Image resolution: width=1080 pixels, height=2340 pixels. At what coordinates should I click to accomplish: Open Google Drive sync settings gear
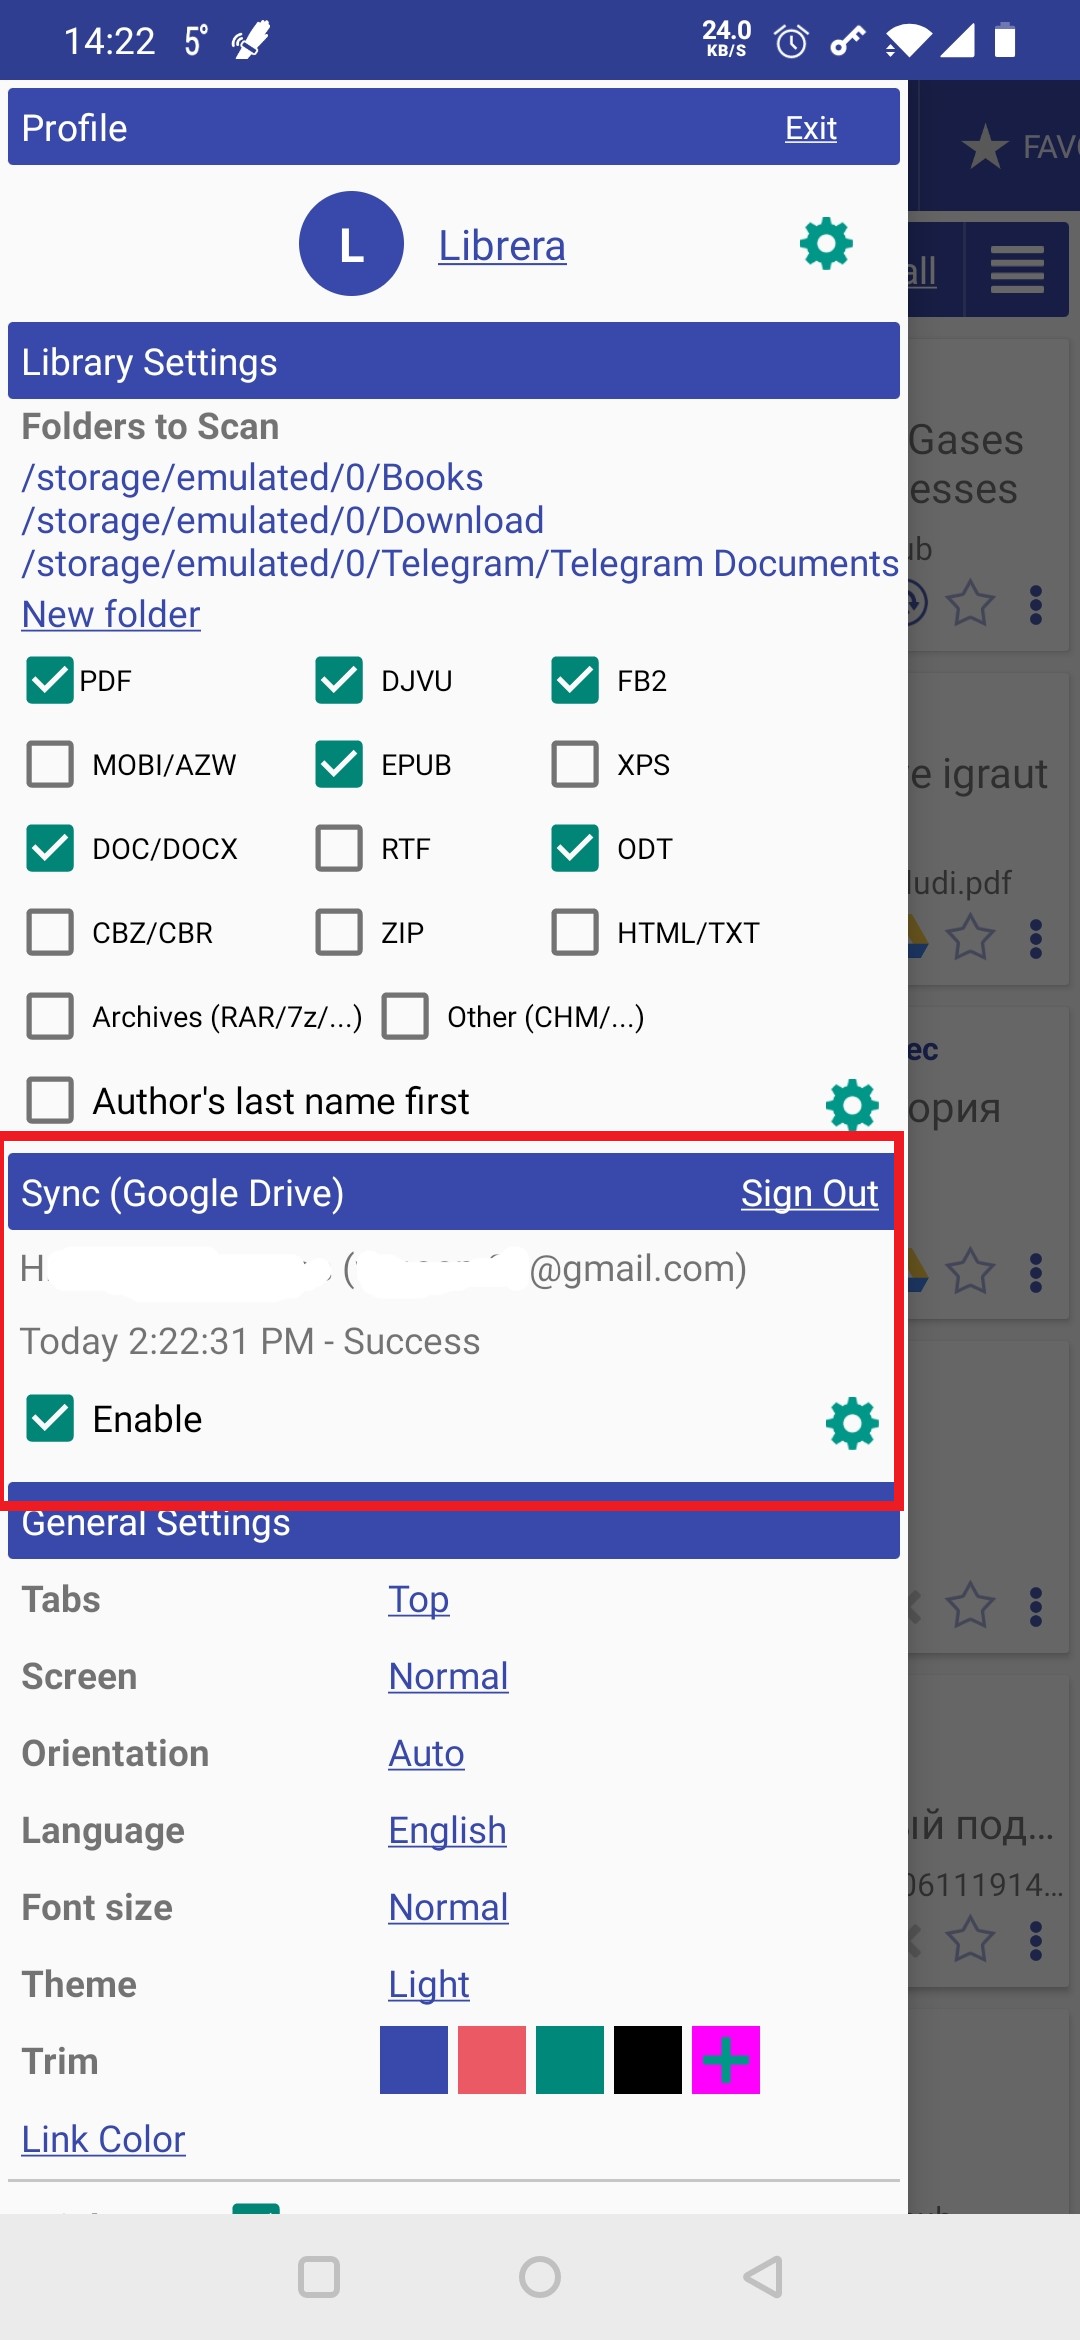tap(851, 1423)
